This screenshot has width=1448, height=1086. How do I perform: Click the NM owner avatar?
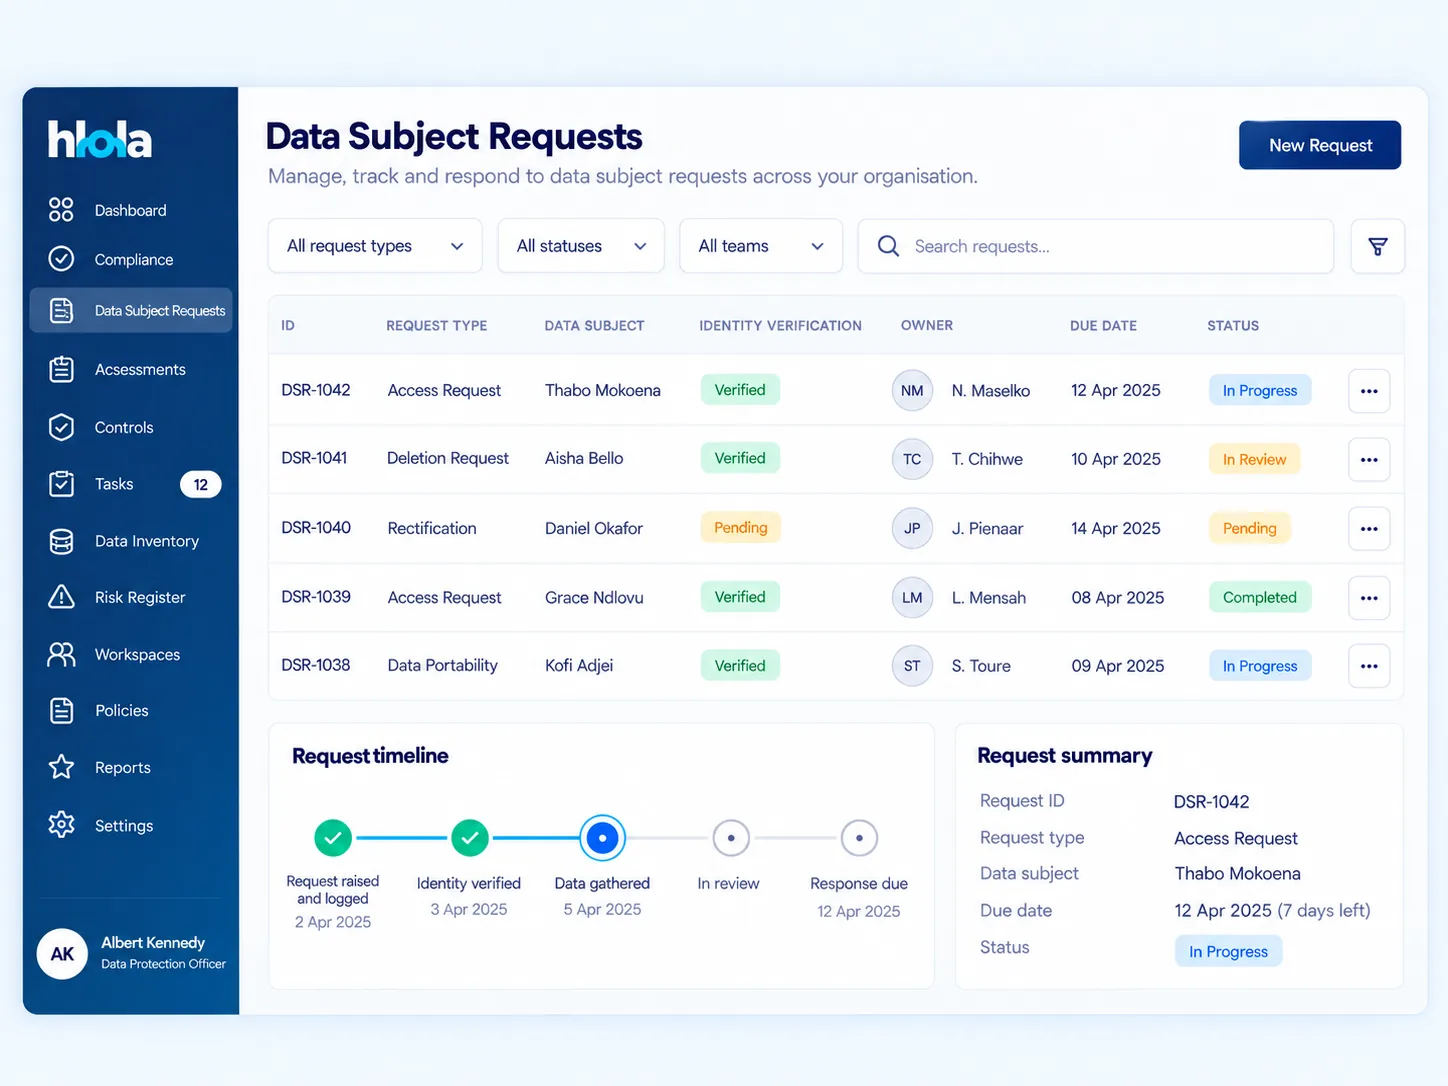[x=912, y=391]
